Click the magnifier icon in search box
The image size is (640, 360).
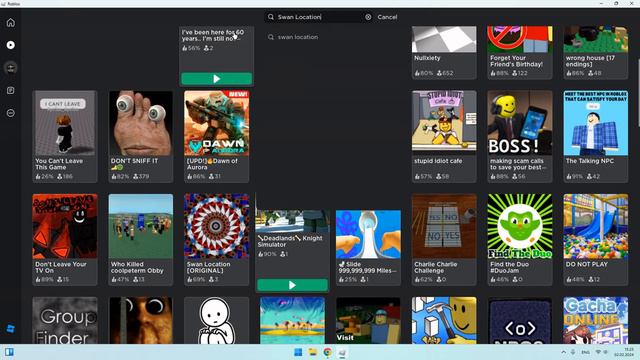pyautogui.click(x=271, y=17)
